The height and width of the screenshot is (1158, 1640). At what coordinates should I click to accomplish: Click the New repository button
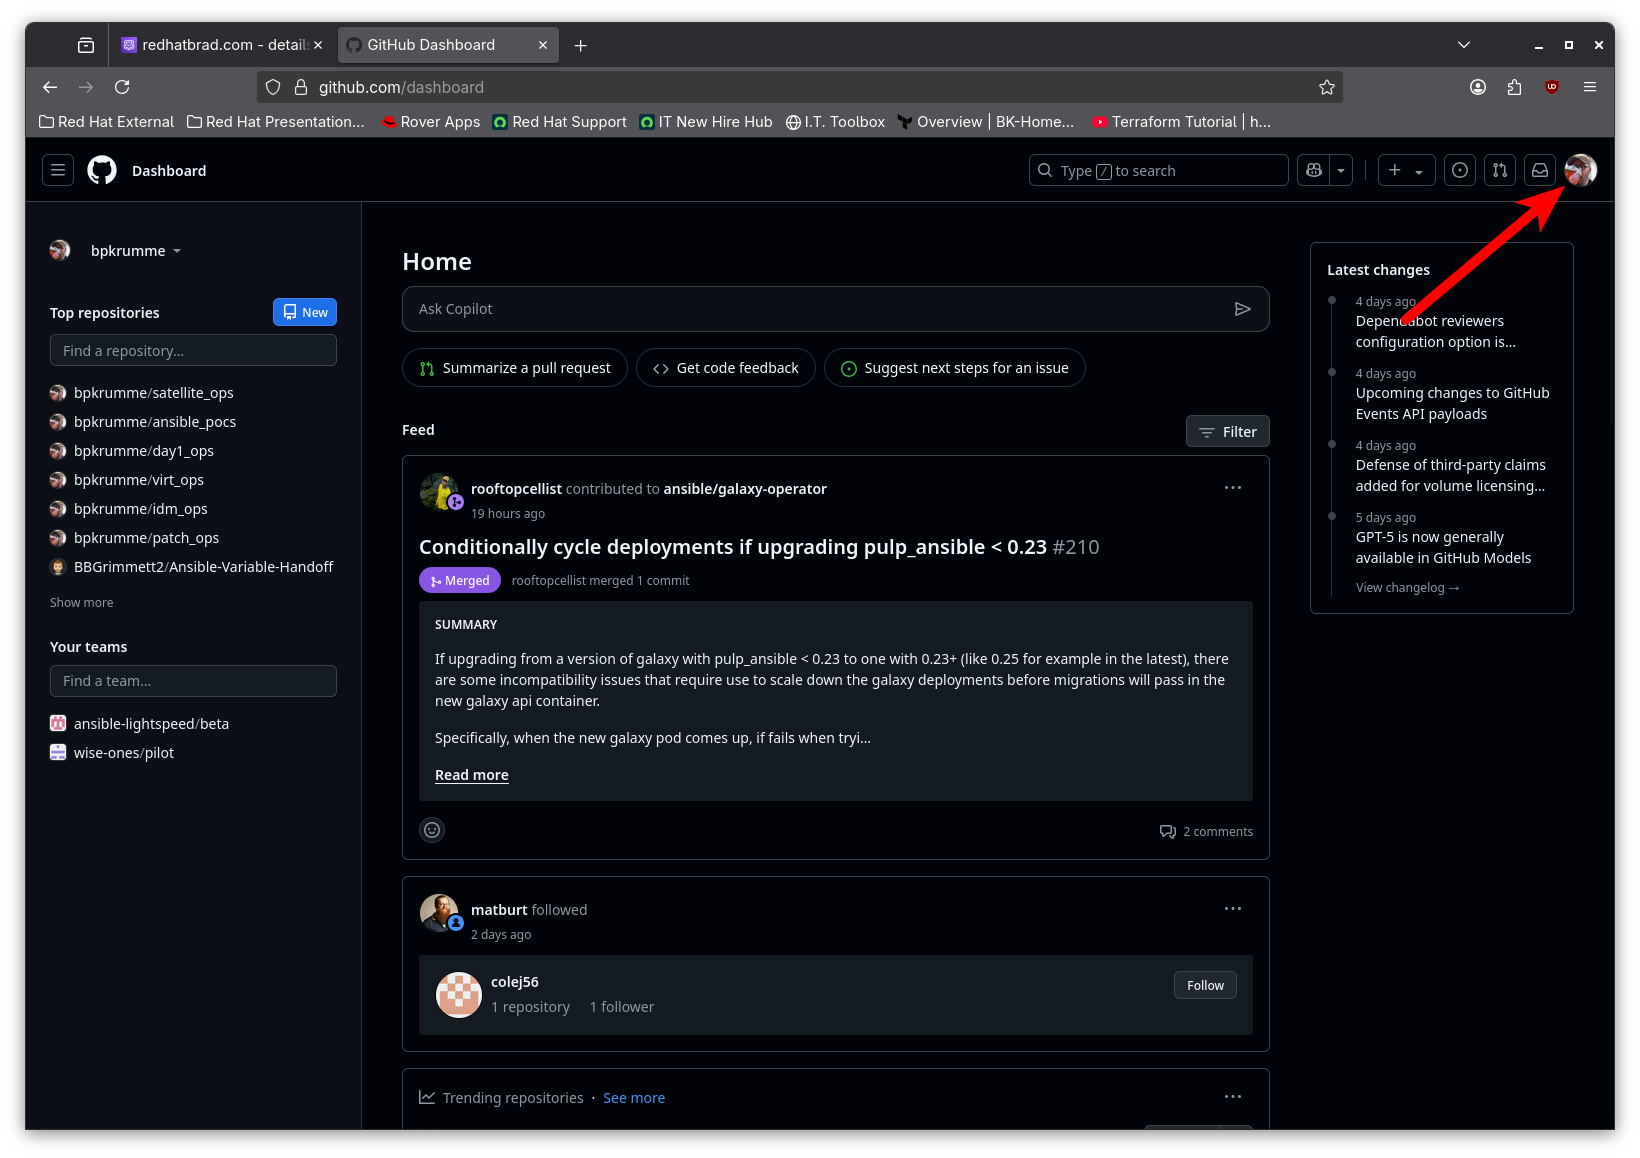305,312
